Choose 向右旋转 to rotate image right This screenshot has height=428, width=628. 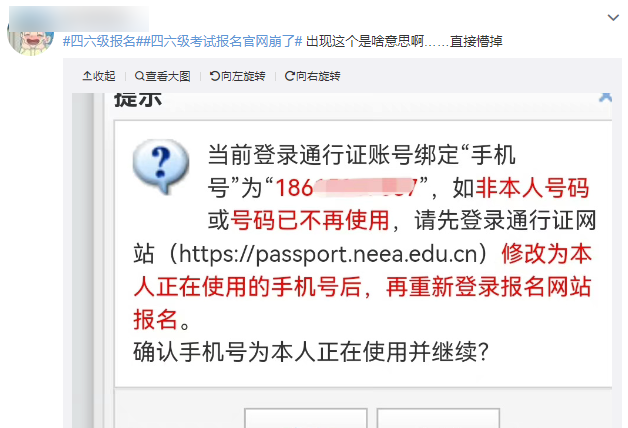318,76
